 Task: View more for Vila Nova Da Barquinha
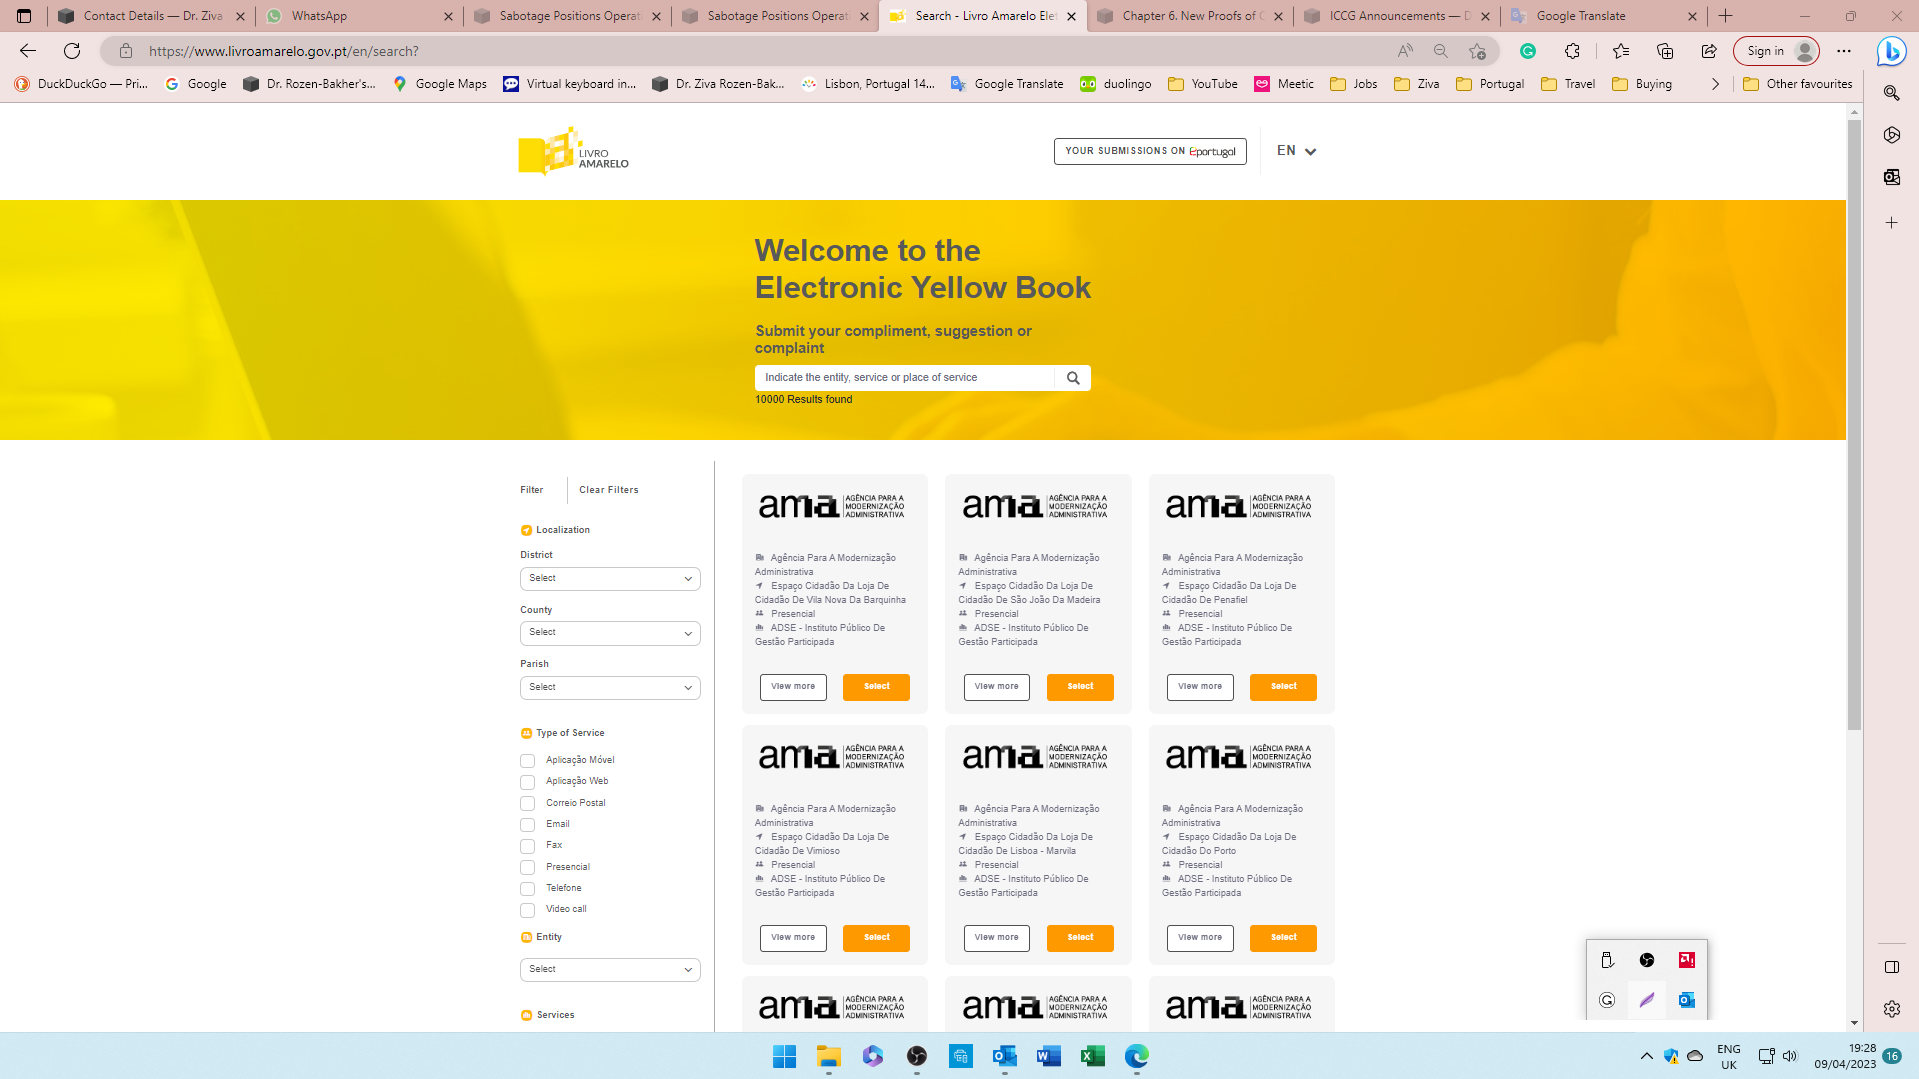click(x=793, y=687)
